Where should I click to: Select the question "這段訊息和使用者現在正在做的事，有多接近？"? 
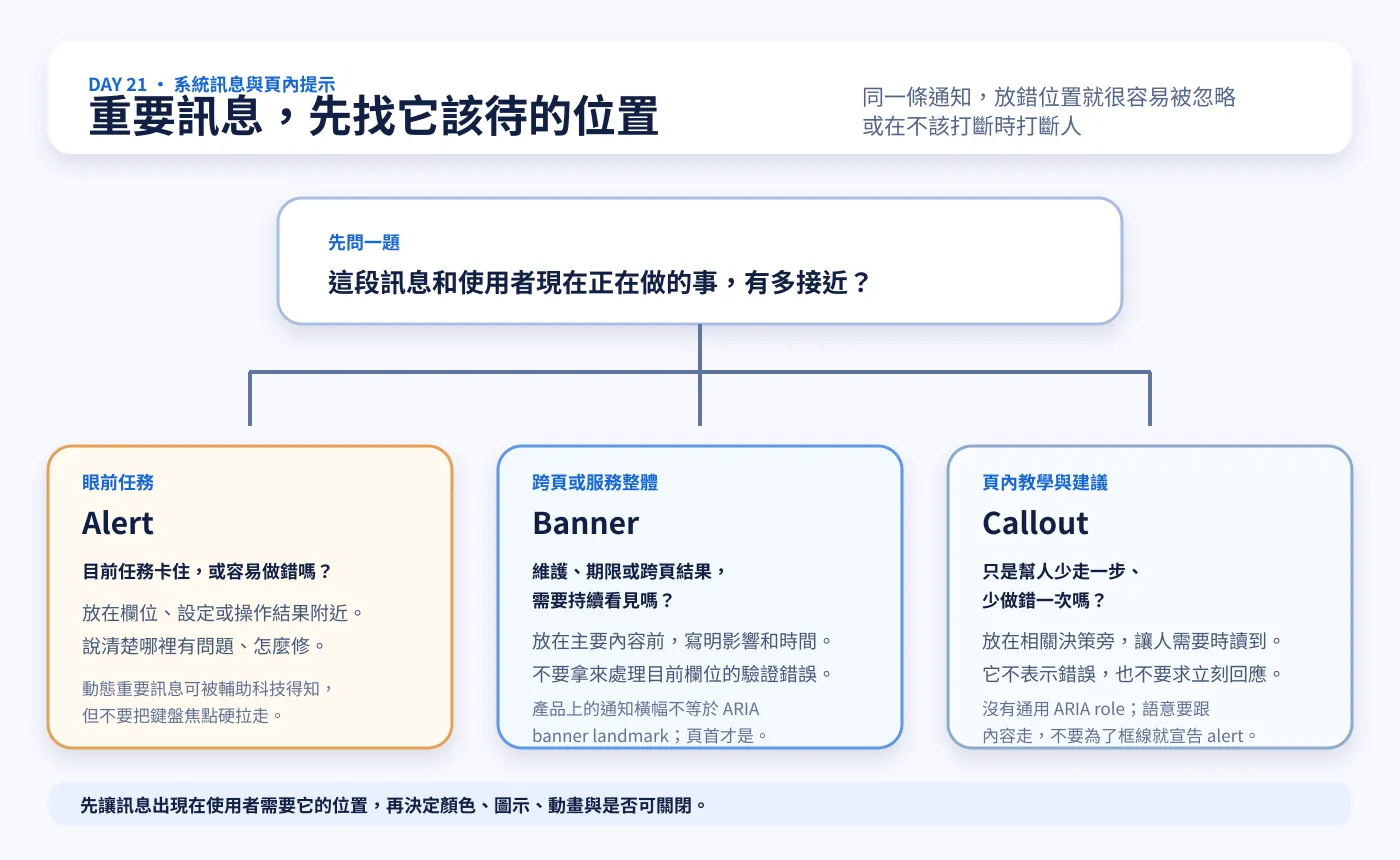point(600,283)
